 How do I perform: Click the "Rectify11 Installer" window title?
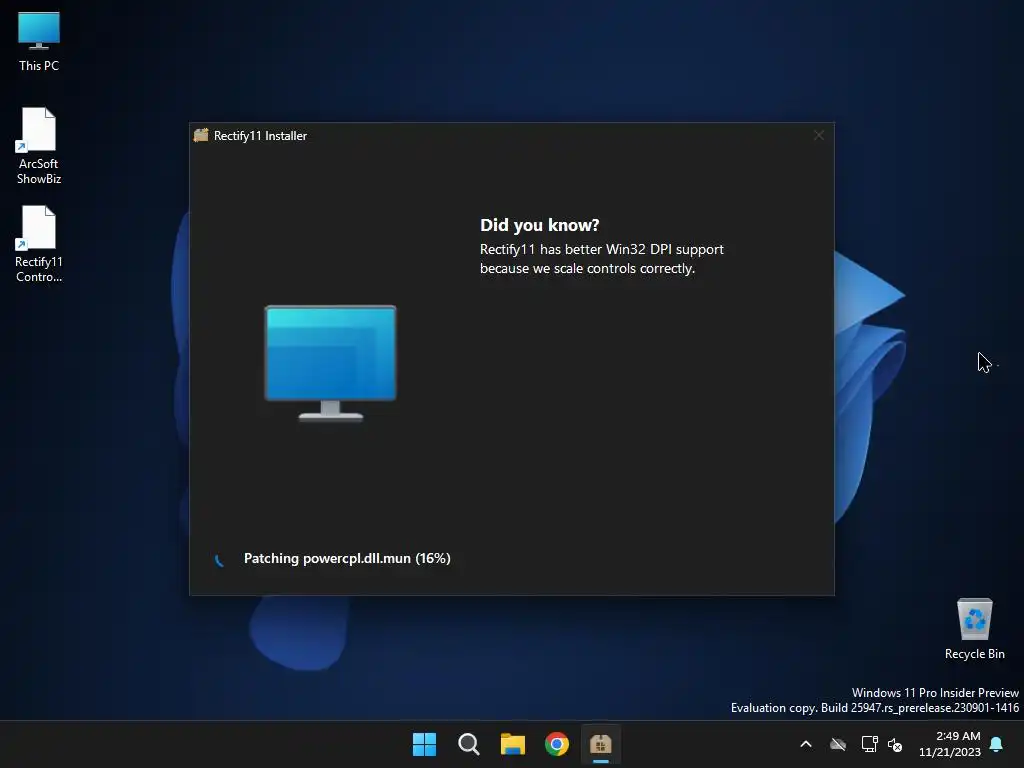[261, 136]
